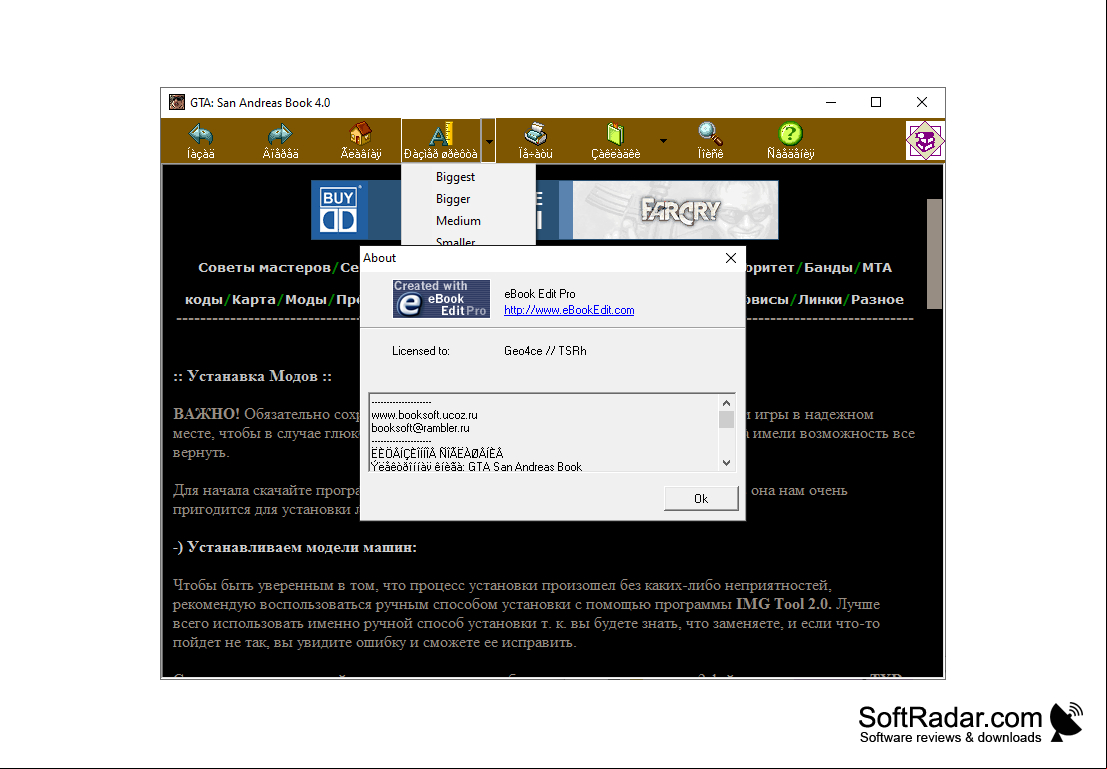The width and height of the screenshot is (1107, 769).
Task: Open the Карта page link
Action: click(x=253, y=299)
